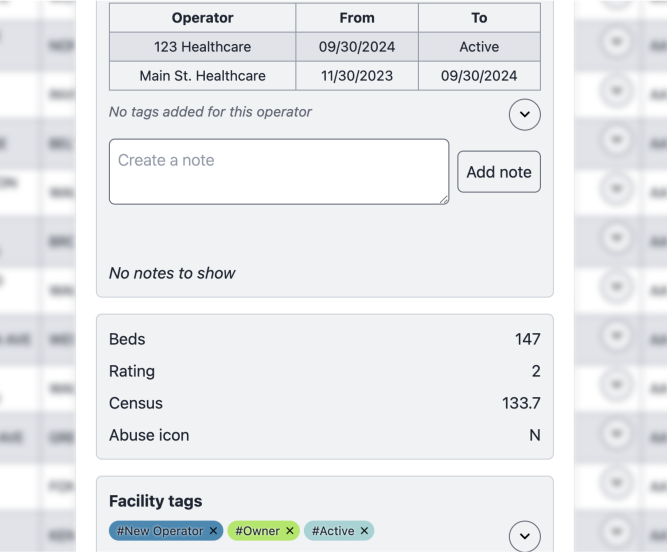
Task: Click the 11/30/2023 start date cell
Action: [x=357, y=76]
